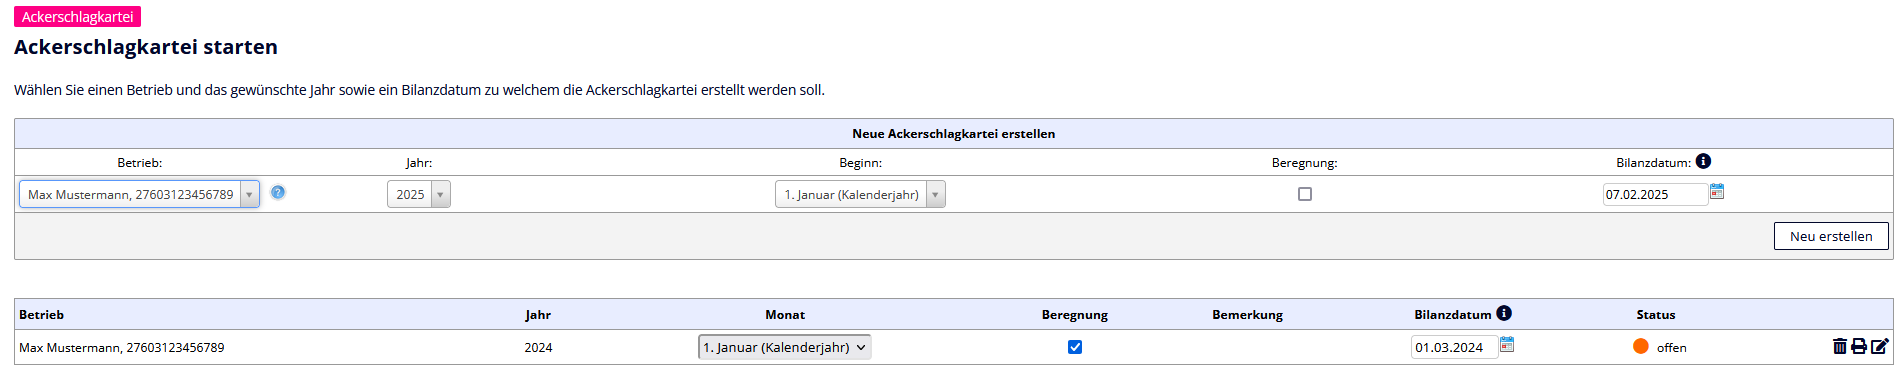Expand the Jahr 2025 dropdown
The image size is (1901, 370).
tap(419, 194)
